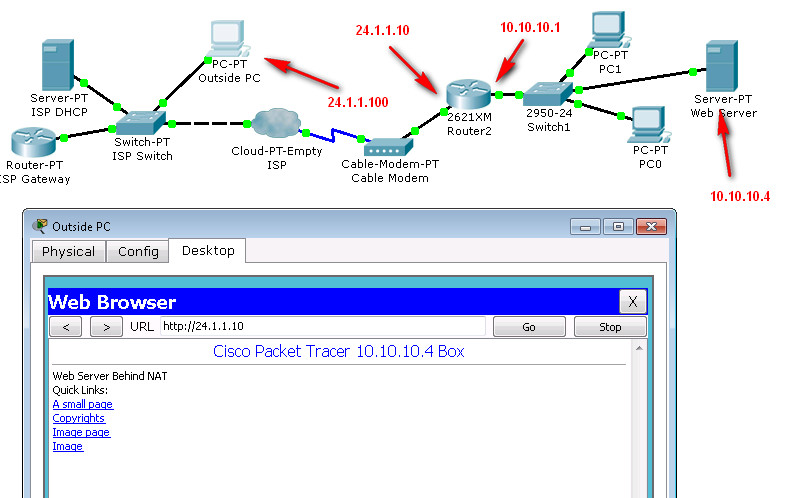
Task: Open the Physical tab
Action: pos(69,252)
